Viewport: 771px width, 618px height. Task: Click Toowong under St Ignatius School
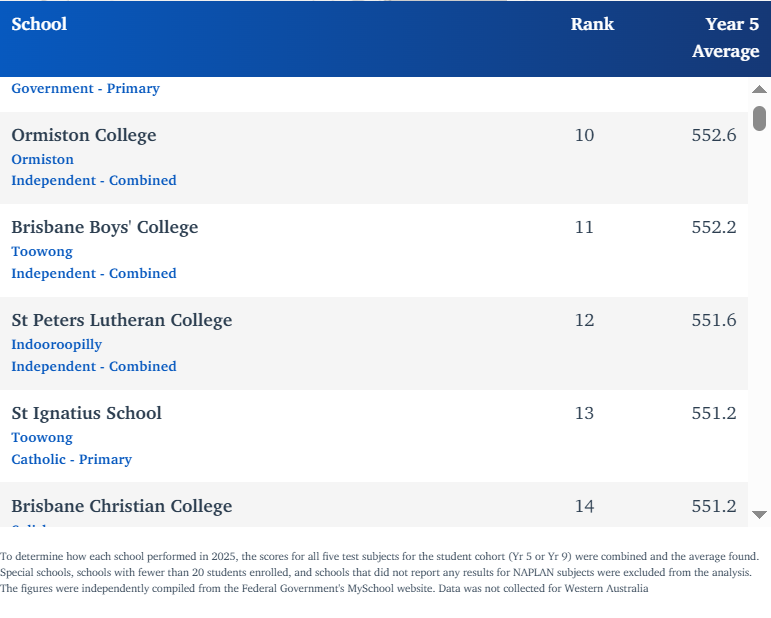click(42, 438)
